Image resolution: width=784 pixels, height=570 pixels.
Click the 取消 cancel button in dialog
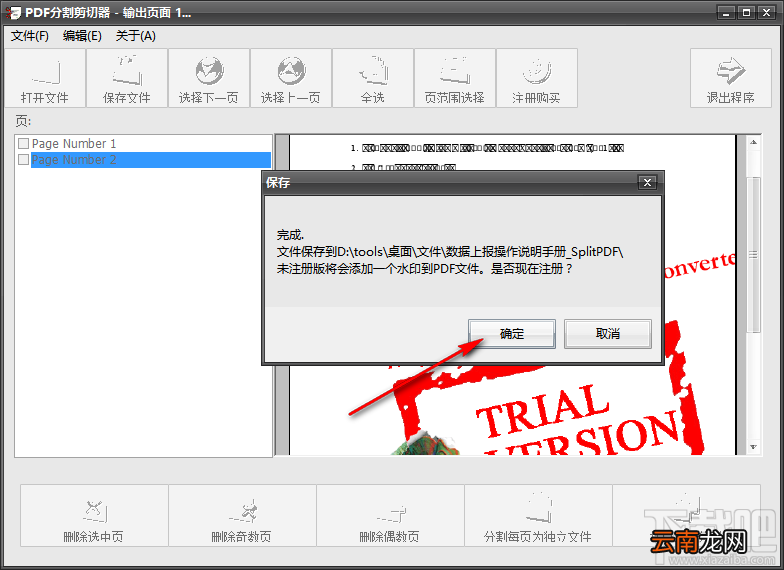click(608, 334)
